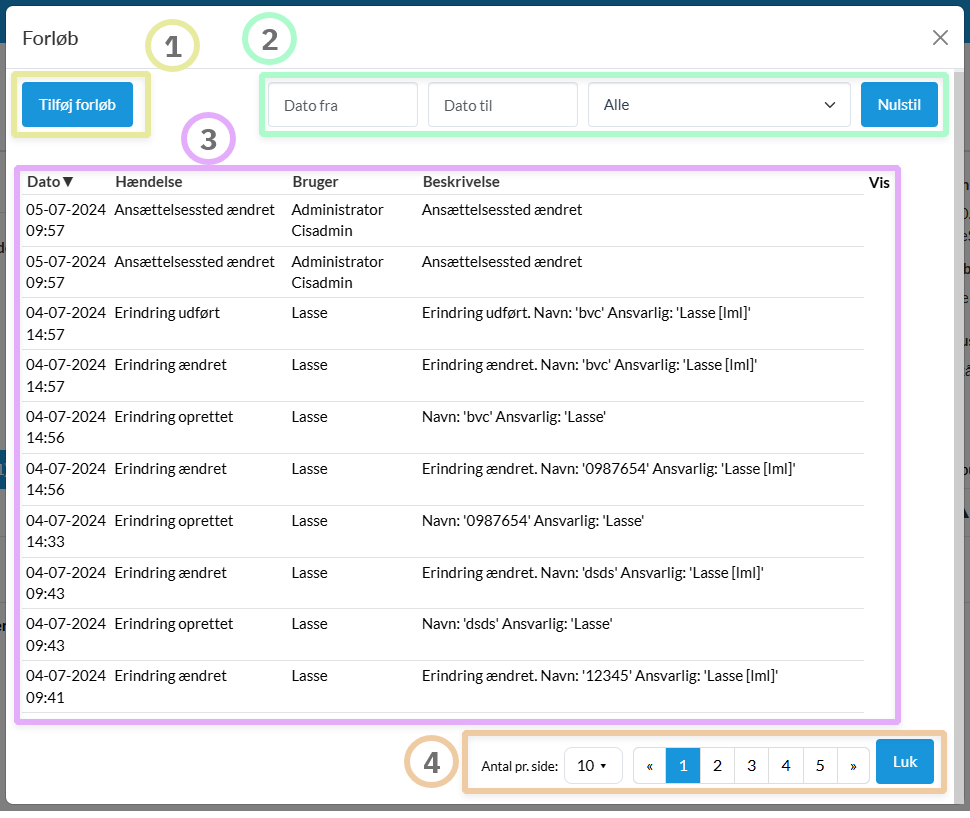The height and width of the screenshot is (818, 970).
Task: Go to previous page using « arrow
Action: (650, 766)
